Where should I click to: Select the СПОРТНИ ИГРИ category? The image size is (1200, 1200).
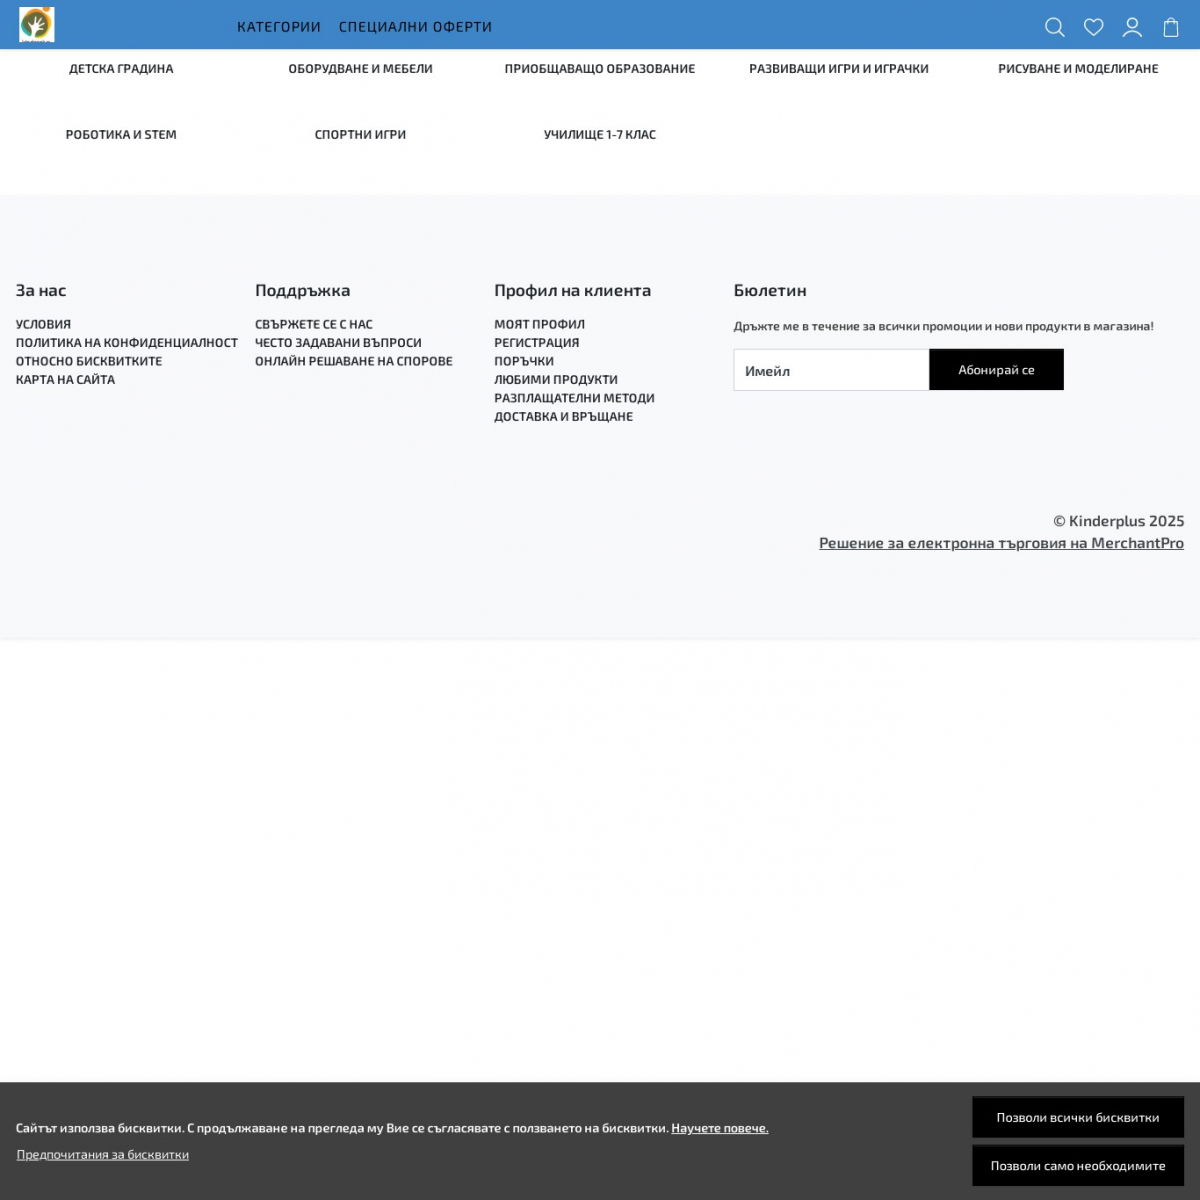[360, 135]
